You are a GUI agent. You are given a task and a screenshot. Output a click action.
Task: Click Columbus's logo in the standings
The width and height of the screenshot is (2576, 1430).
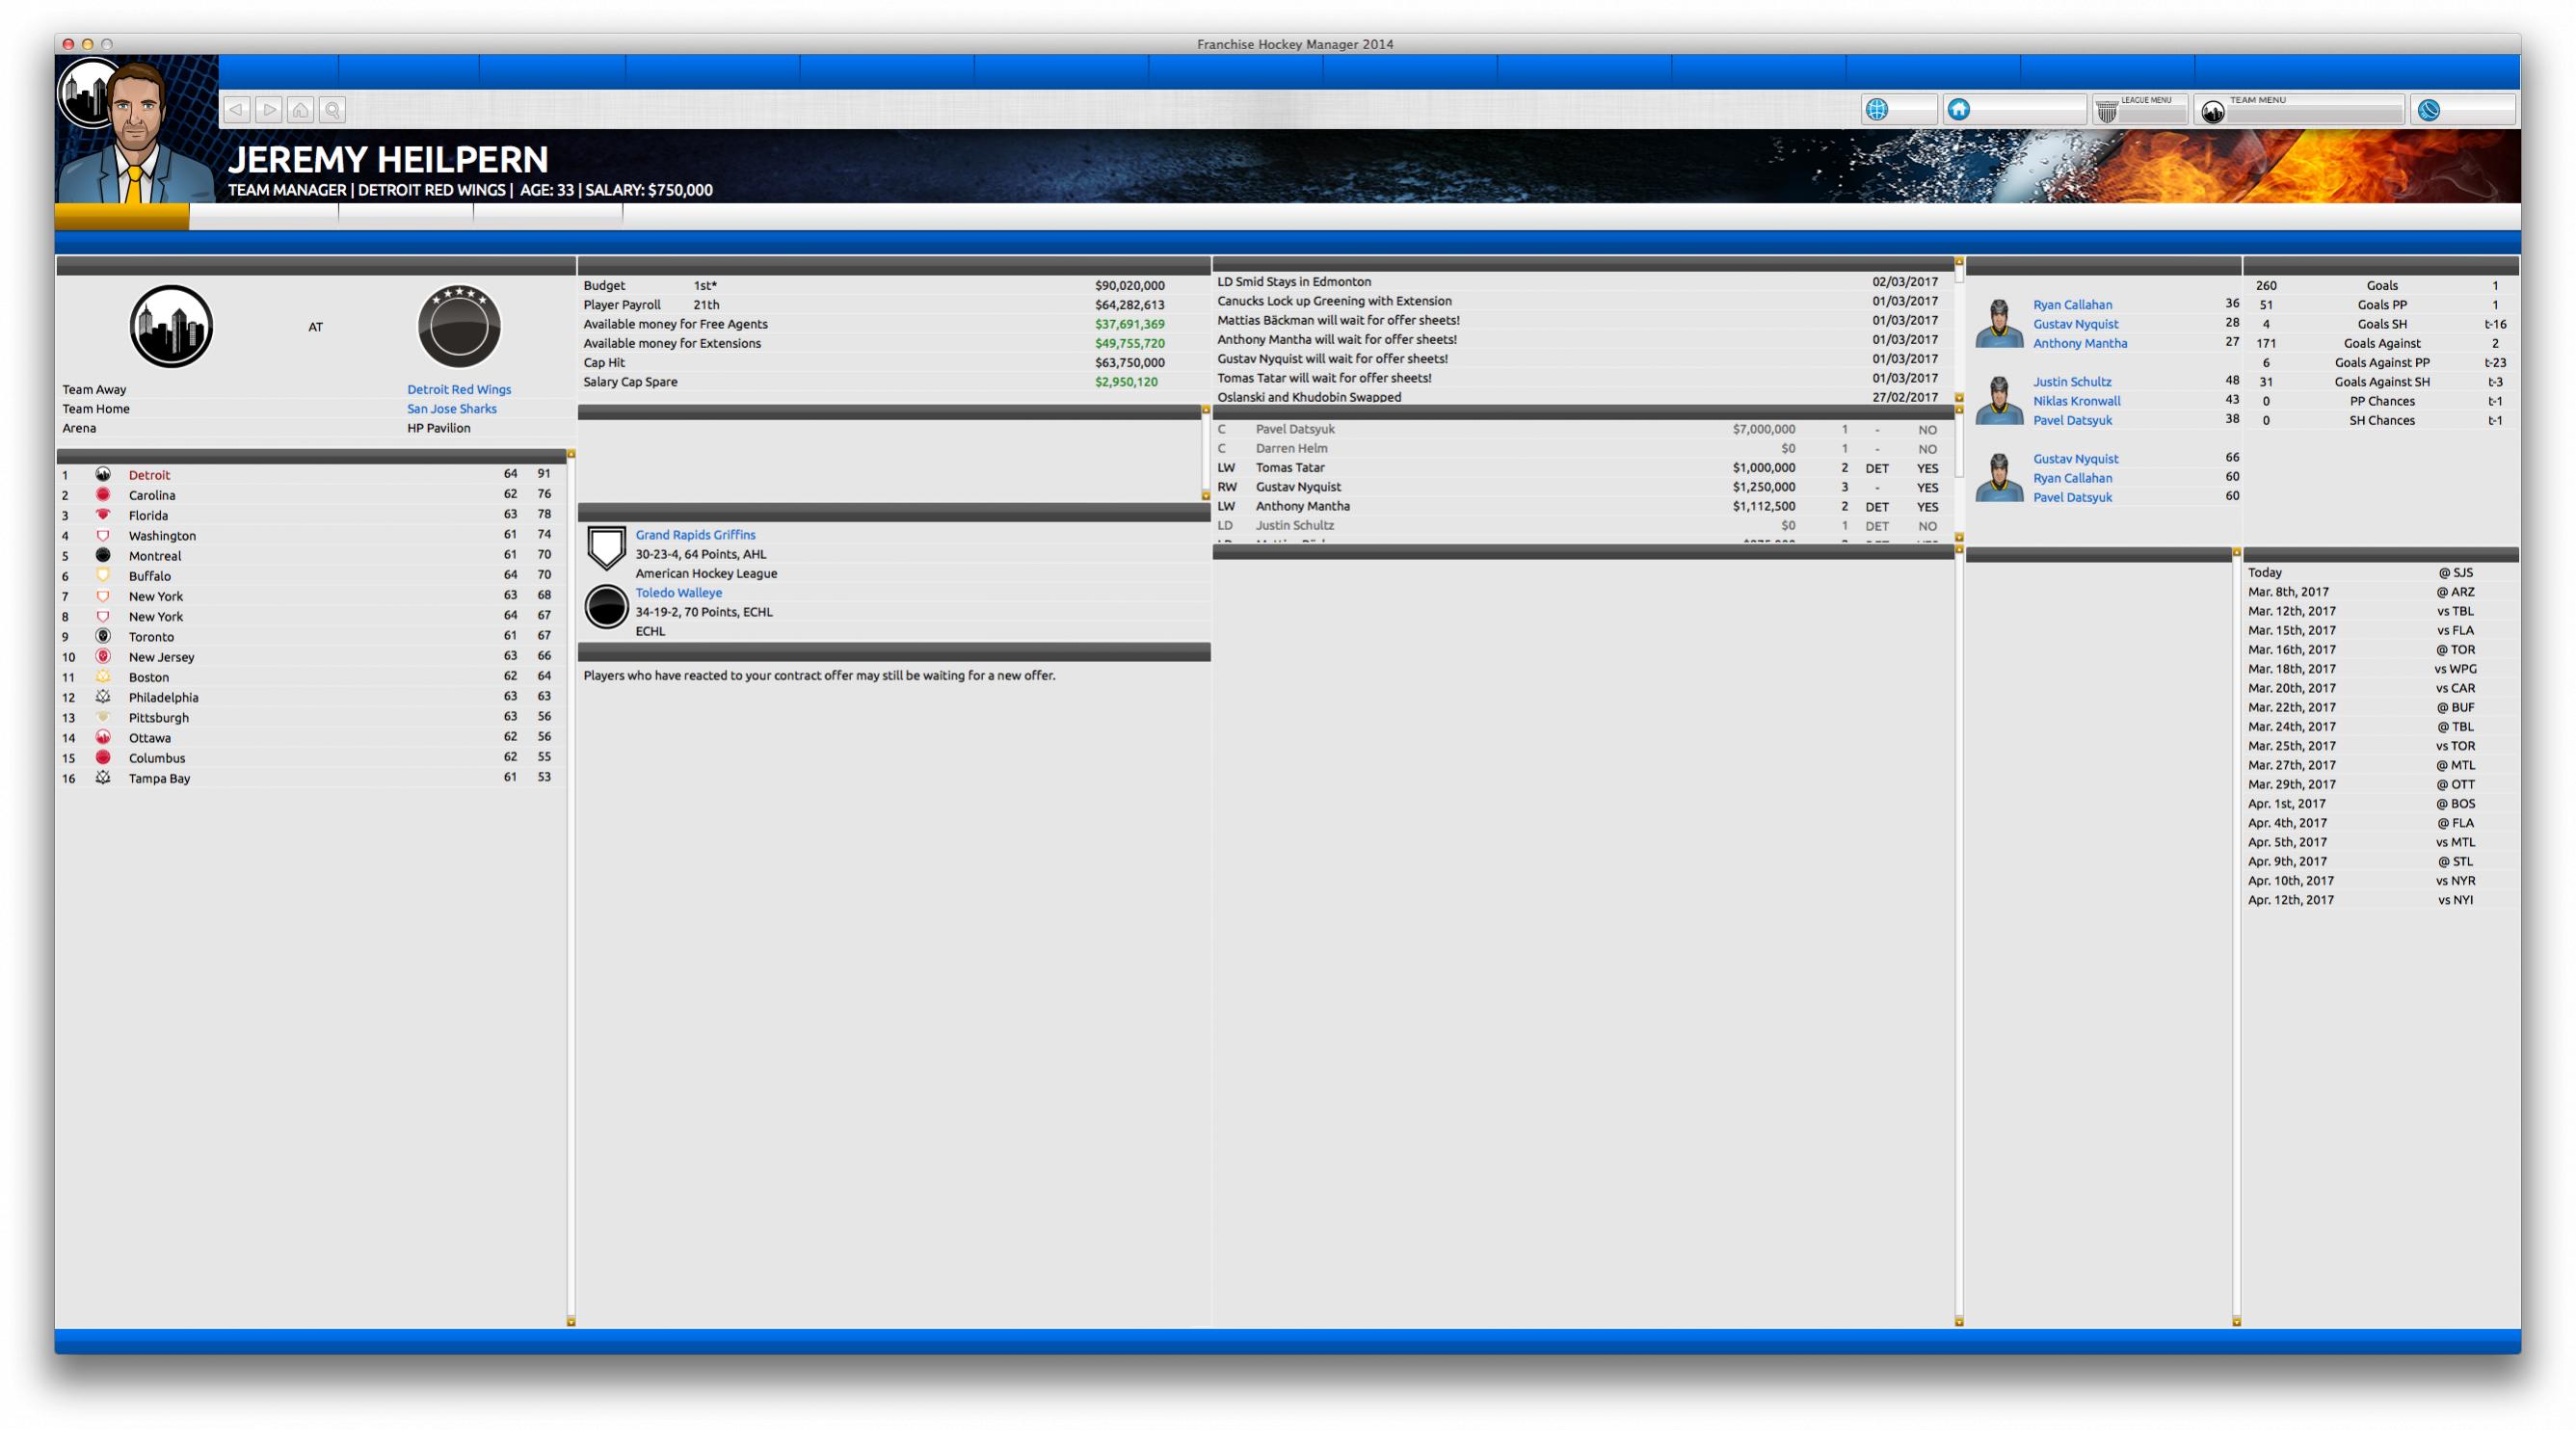[x=103, y=757]
